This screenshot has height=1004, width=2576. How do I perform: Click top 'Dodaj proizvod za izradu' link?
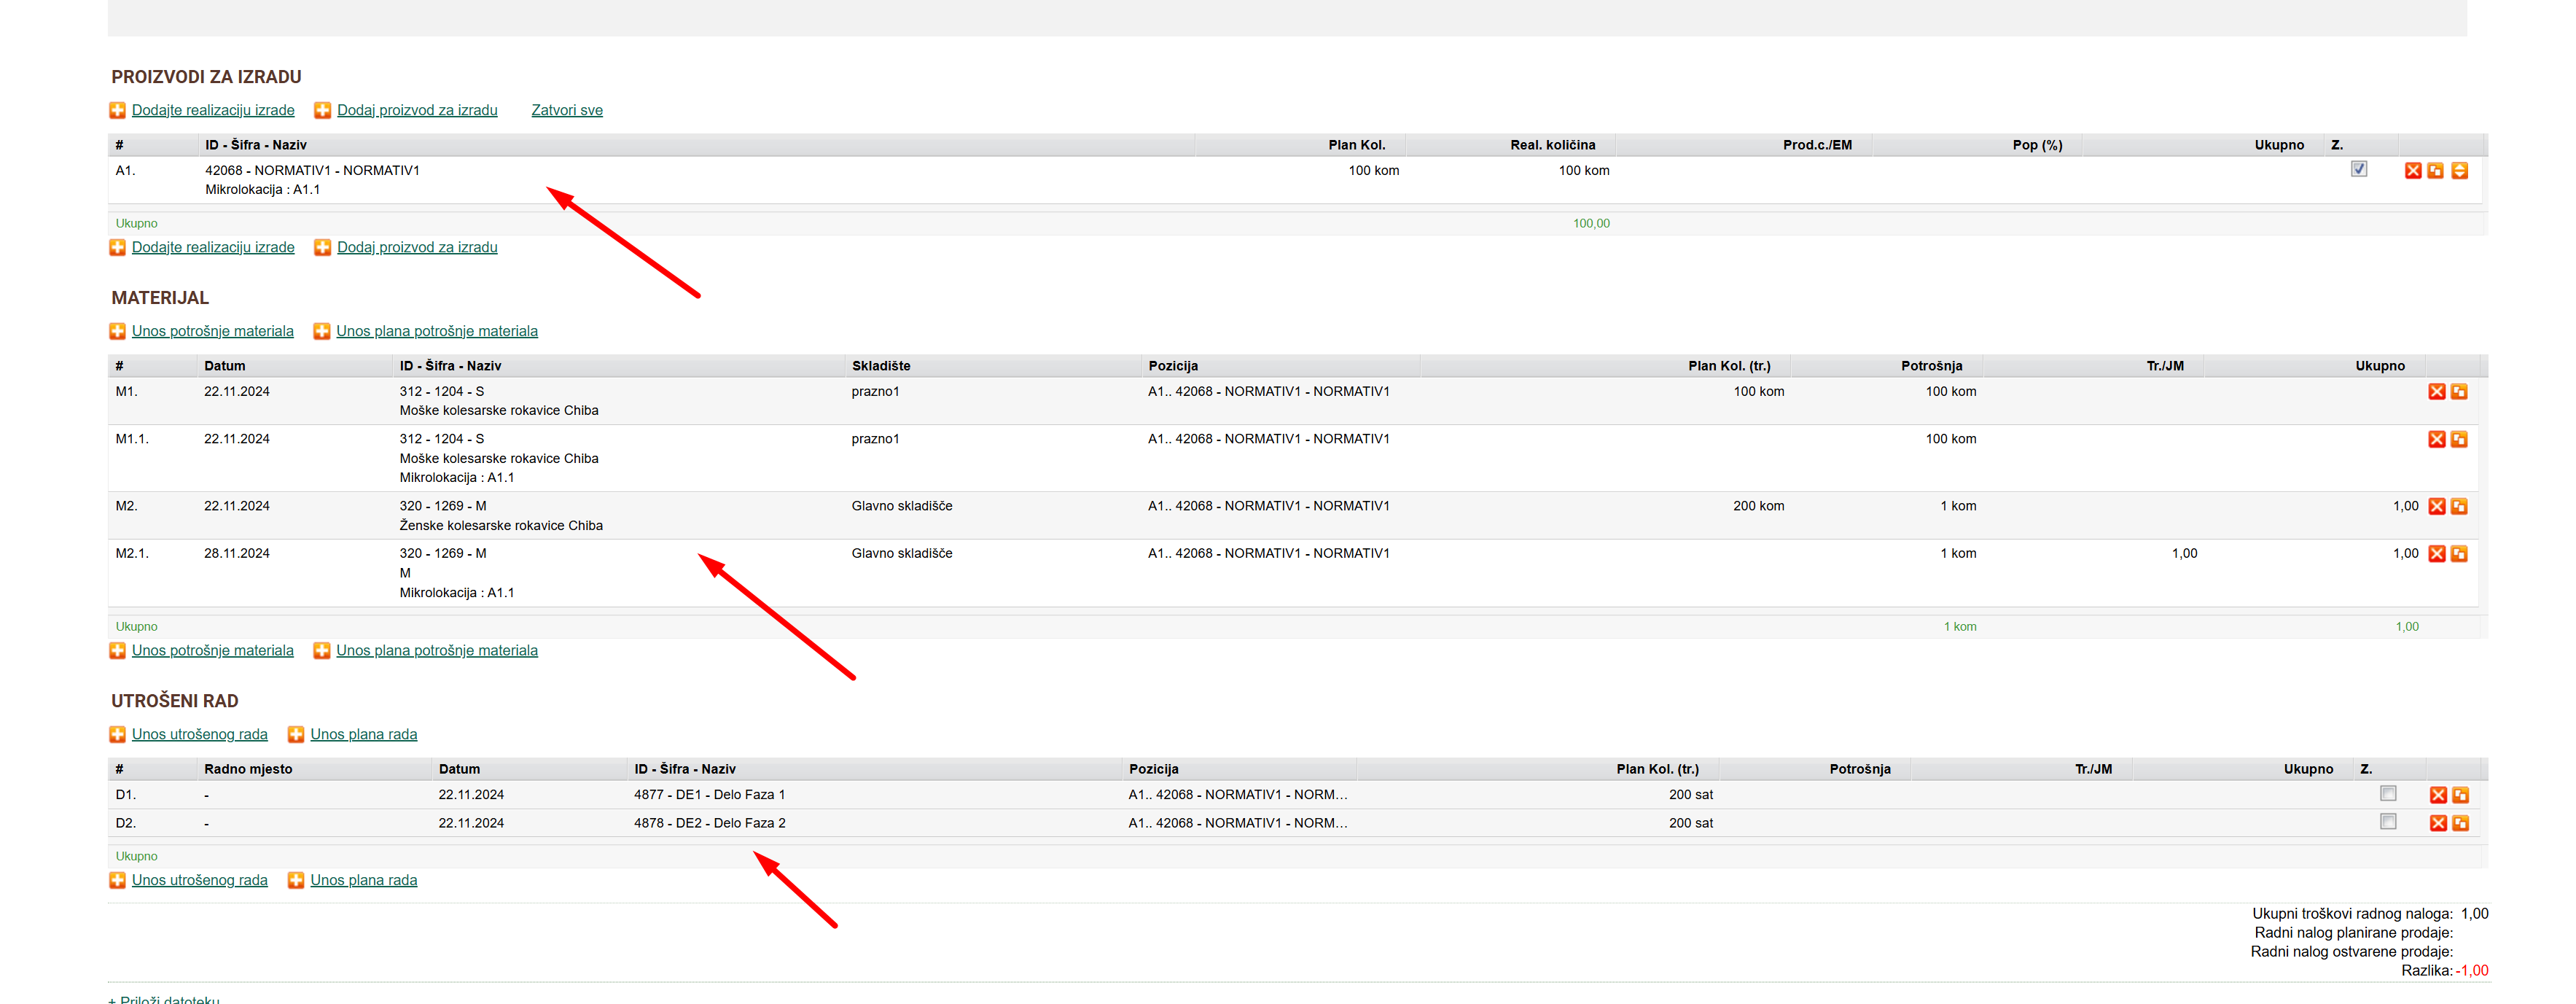416,110
